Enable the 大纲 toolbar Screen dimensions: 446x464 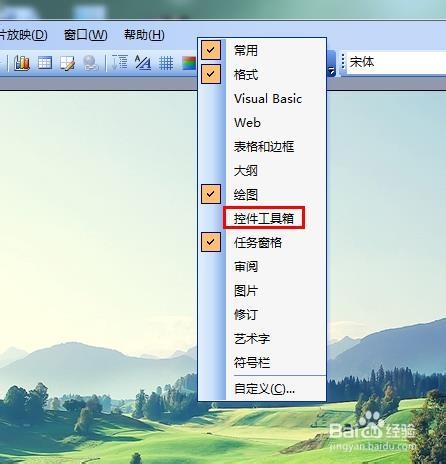pyautogui.click(x=262, y=170)
